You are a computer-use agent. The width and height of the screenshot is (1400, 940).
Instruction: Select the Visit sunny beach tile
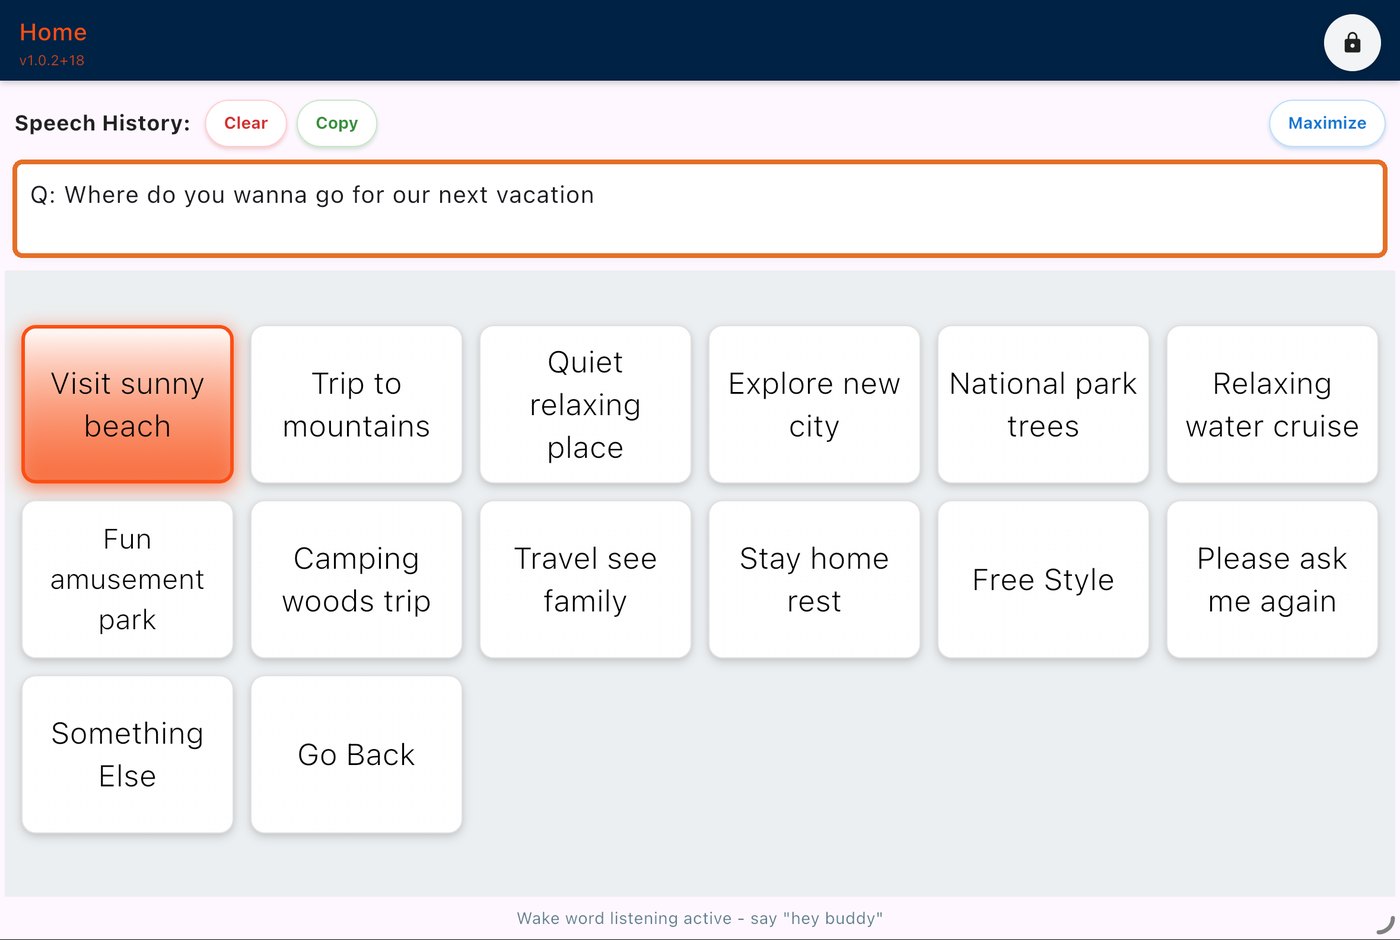tap(128, 404)
